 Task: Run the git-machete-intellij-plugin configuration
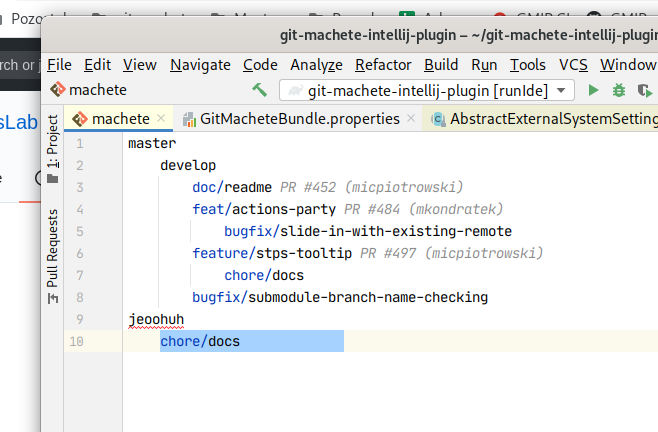[593, 90]
